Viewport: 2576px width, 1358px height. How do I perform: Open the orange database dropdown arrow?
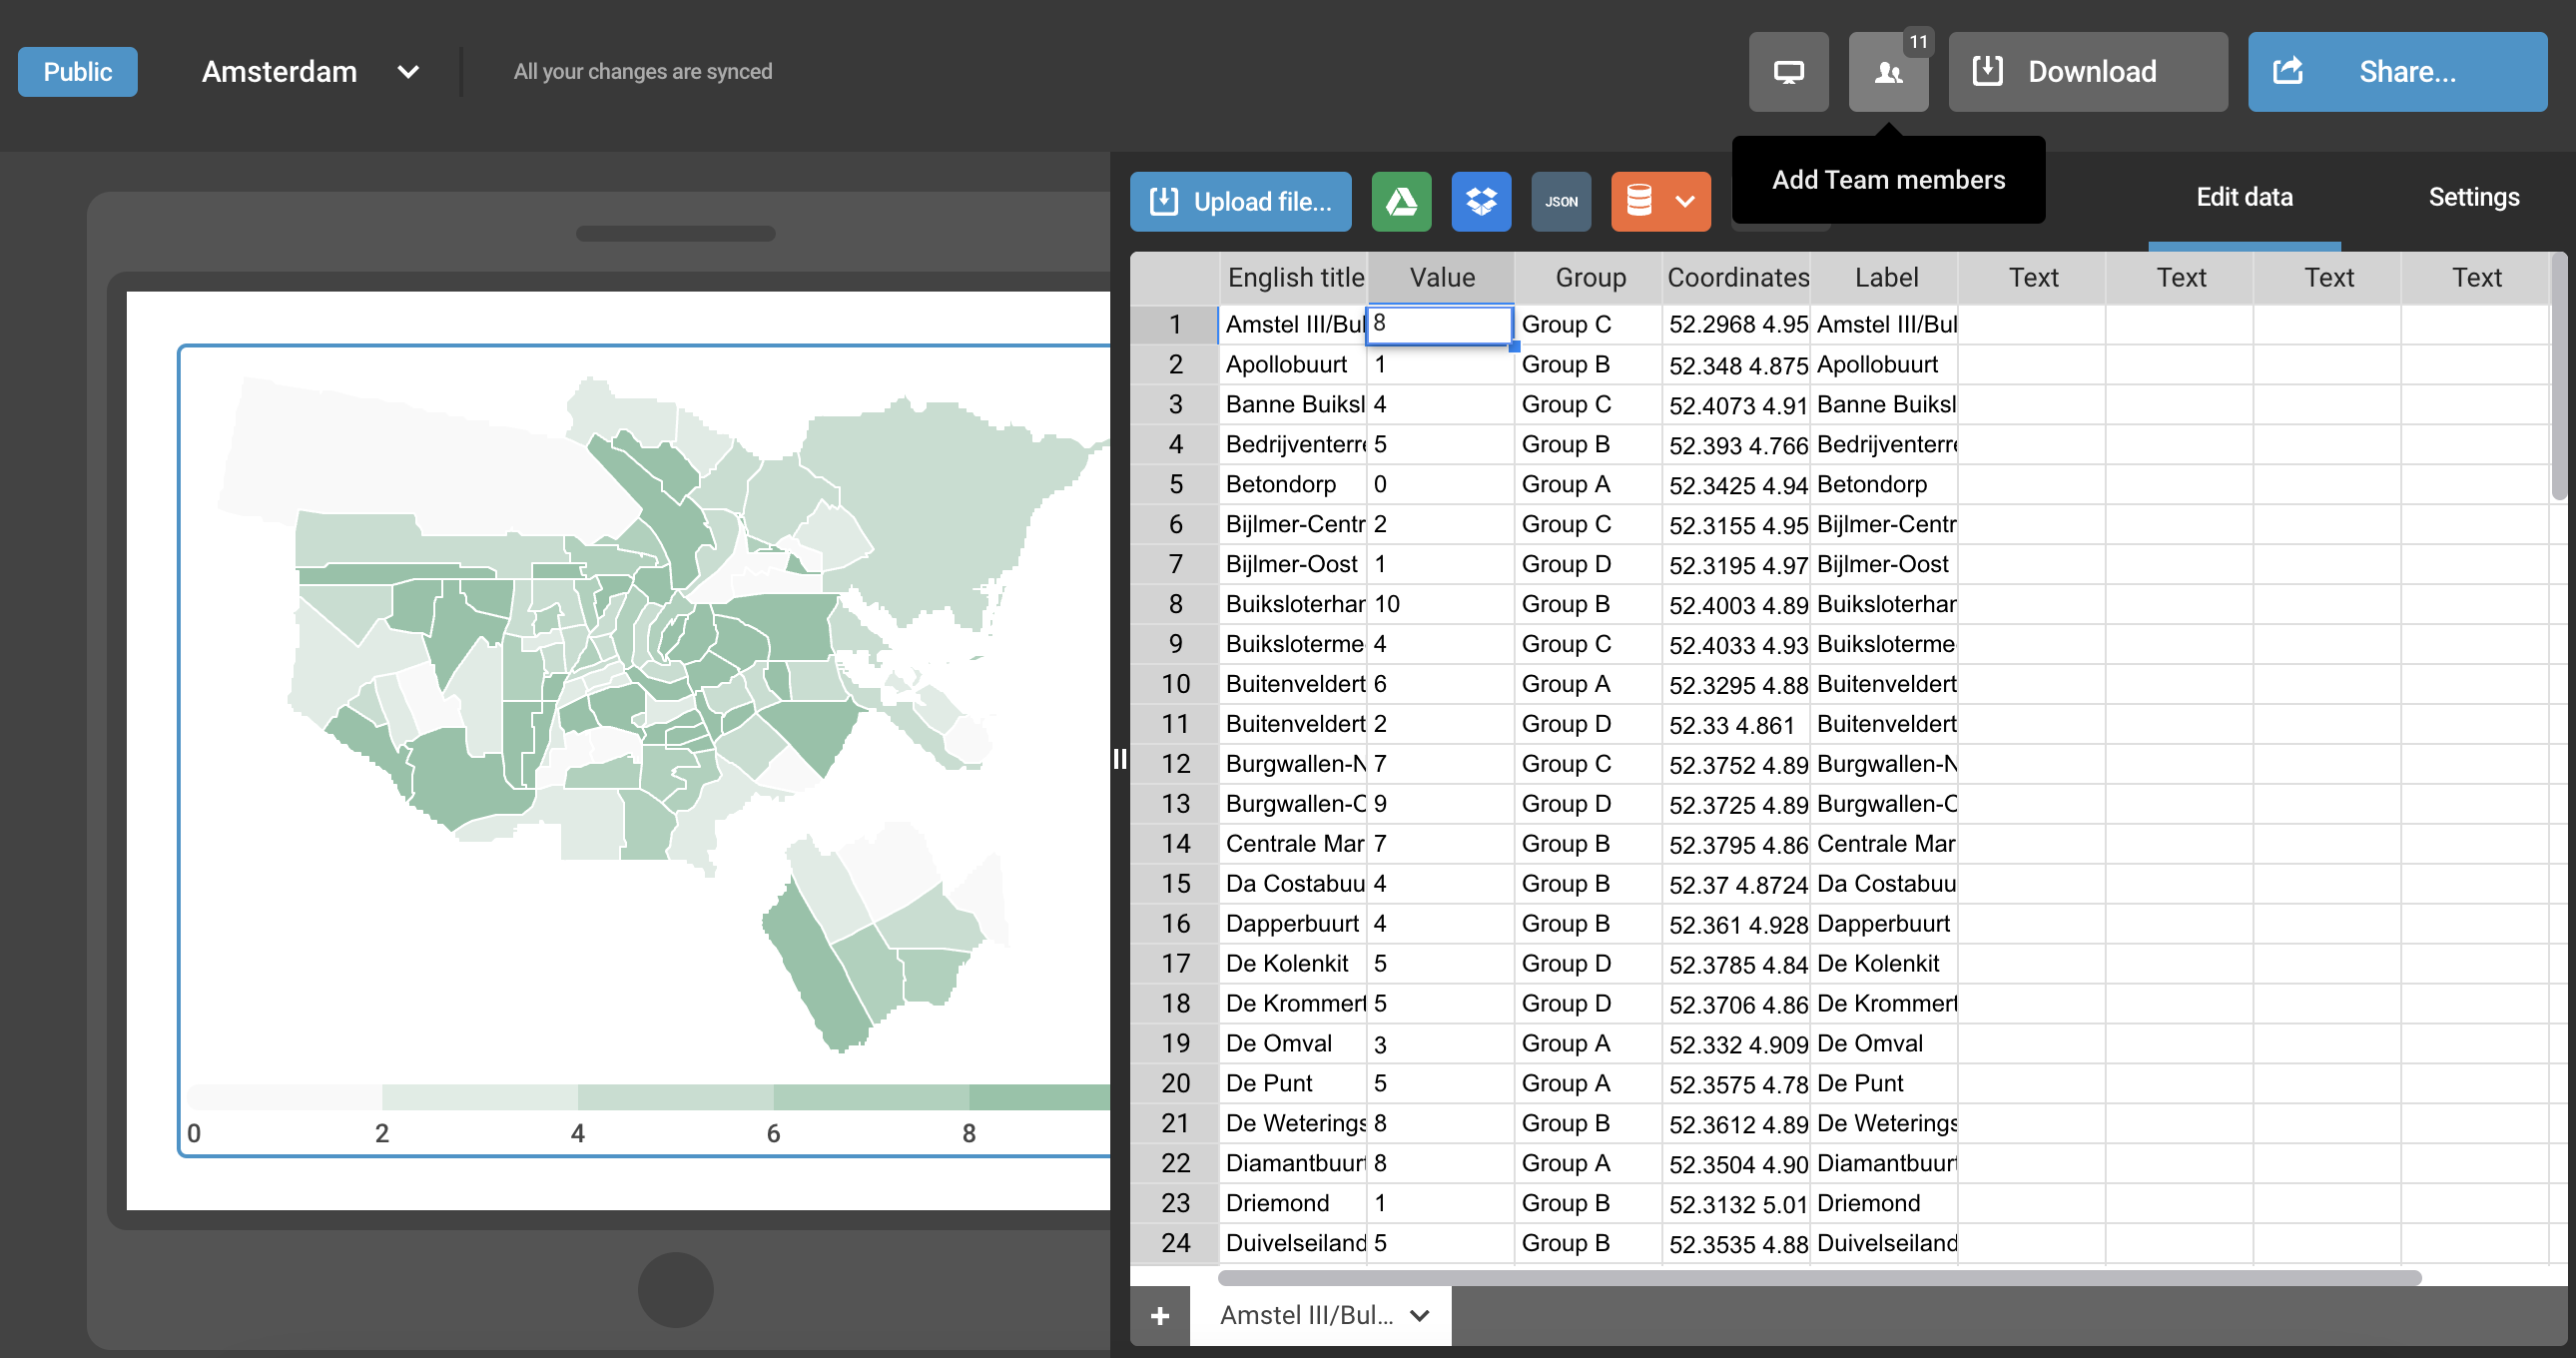pyautogui.click(x=1685, y=201)
